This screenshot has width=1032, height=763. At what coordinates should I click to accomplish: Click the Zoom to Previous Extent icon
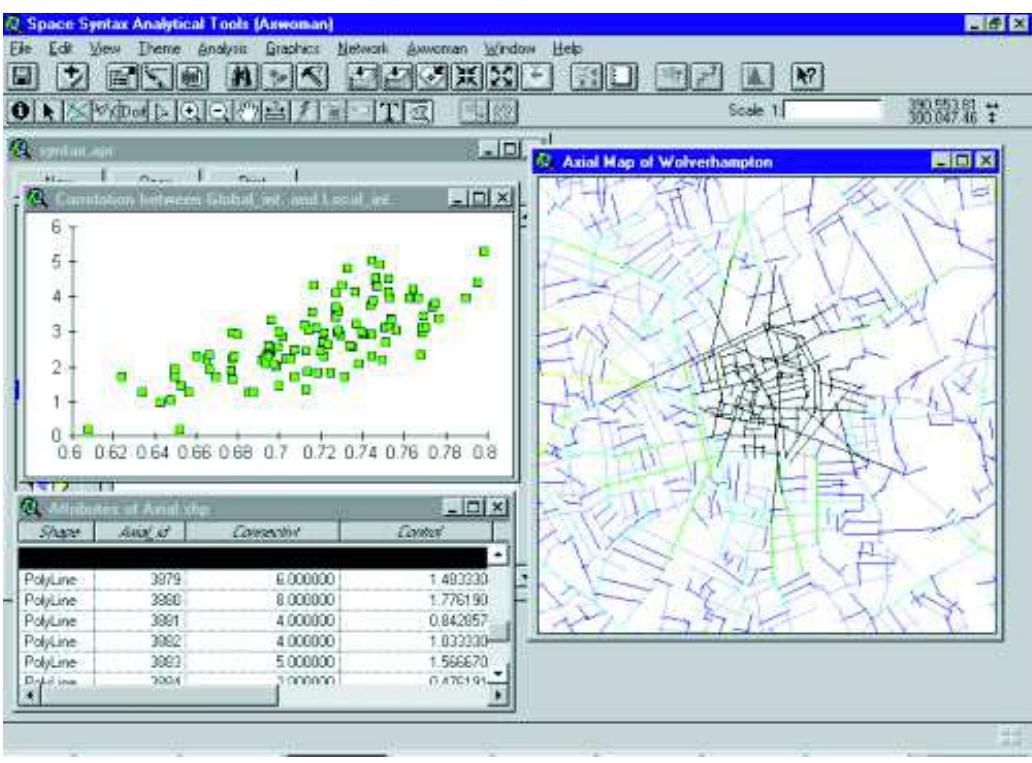(537, 78)
